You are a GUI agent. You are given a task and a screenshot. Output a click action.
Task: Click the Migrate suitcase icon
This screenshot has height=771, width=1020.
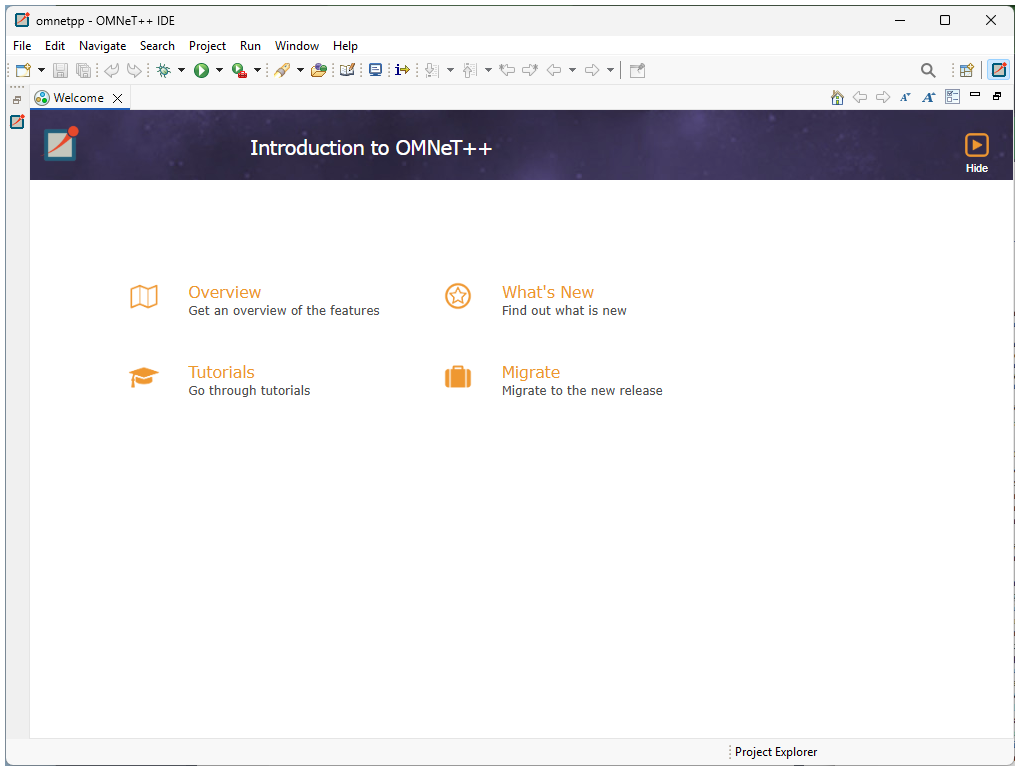click(458, 377)
